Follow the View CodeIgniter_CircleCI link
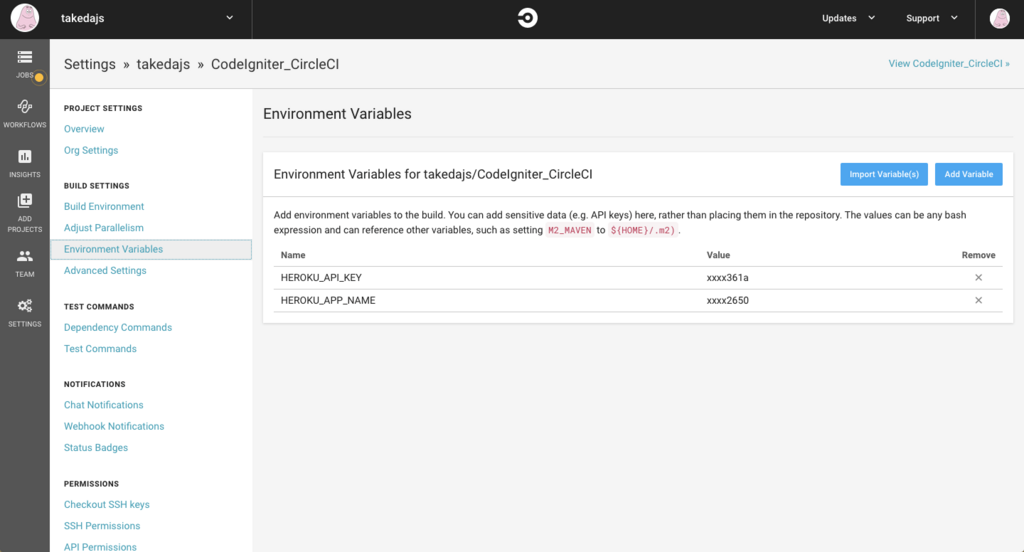This screenshot has height=552, width=1024. [948, 63]
